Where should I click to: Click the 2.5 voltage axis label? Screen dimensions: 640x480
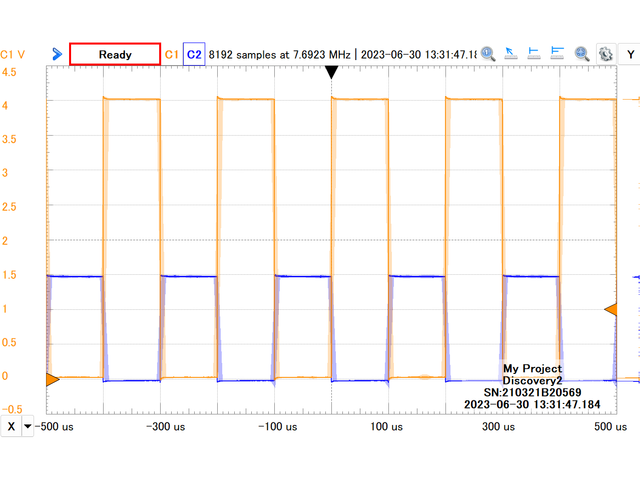[9, 207]
